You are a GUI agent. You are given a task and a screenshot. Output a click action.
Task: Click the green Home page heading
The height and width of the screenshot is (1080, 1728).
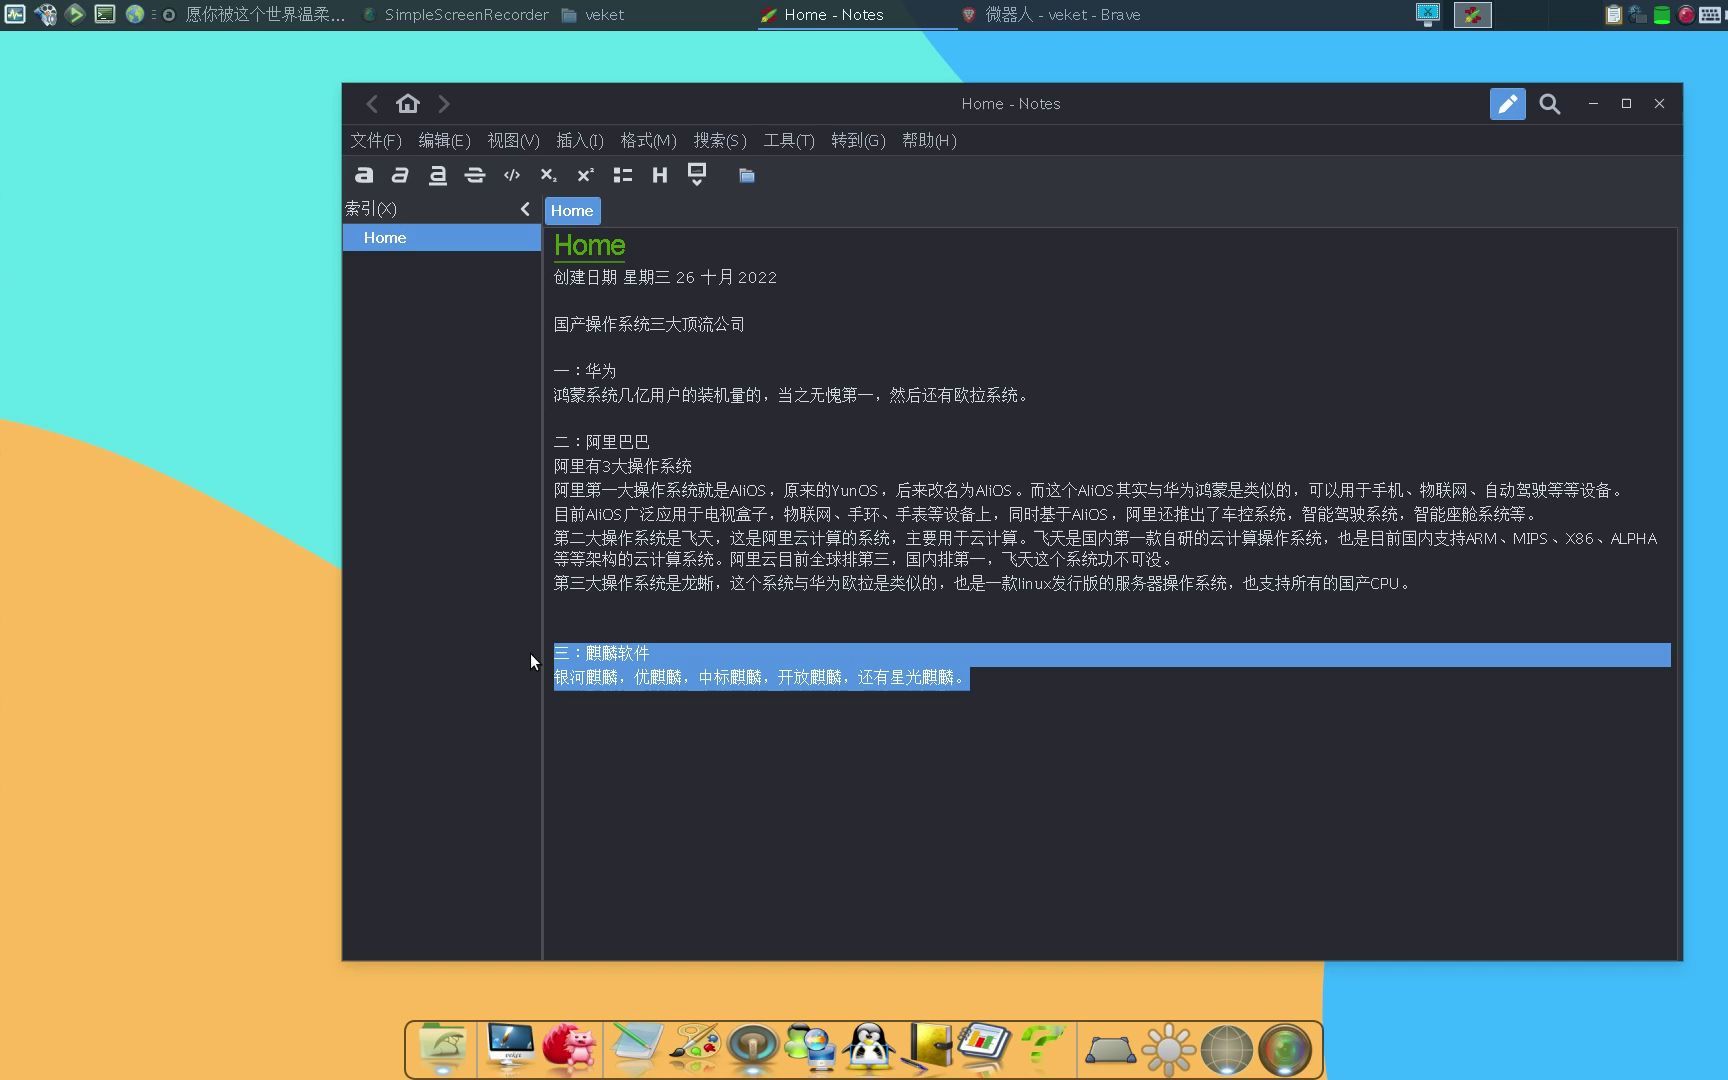(589, 246)
